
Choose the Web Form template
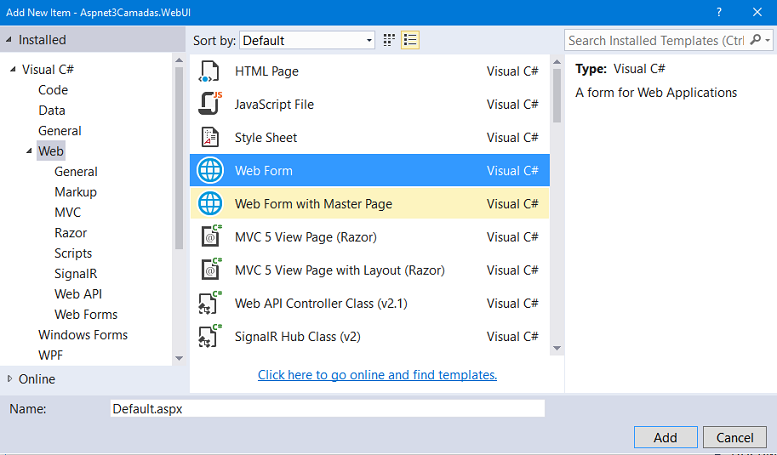(x=370, y=171)
